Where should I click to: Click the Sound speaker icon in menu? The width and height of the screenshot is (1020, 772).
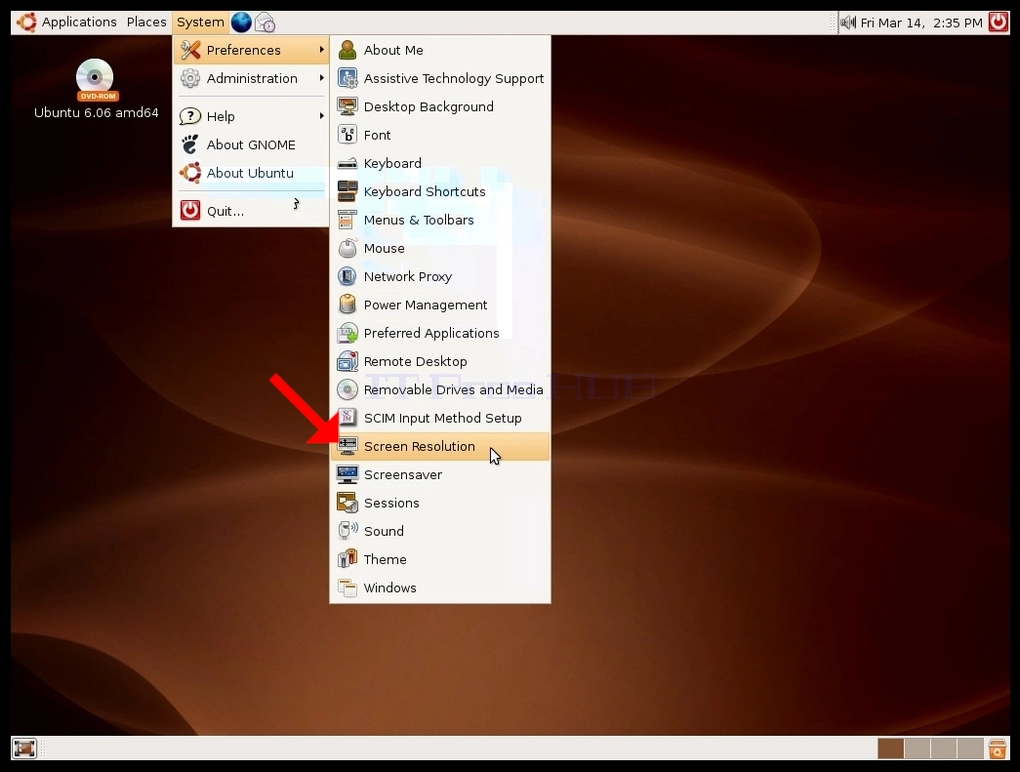347,531
